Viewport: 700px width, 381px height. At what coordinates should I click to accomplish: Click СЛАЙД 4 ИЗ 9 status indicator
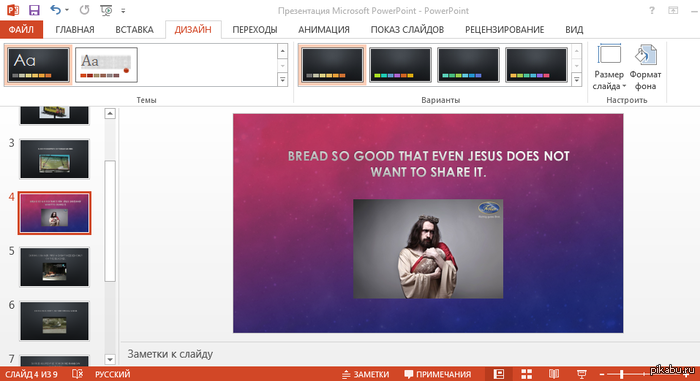(31, 374)
